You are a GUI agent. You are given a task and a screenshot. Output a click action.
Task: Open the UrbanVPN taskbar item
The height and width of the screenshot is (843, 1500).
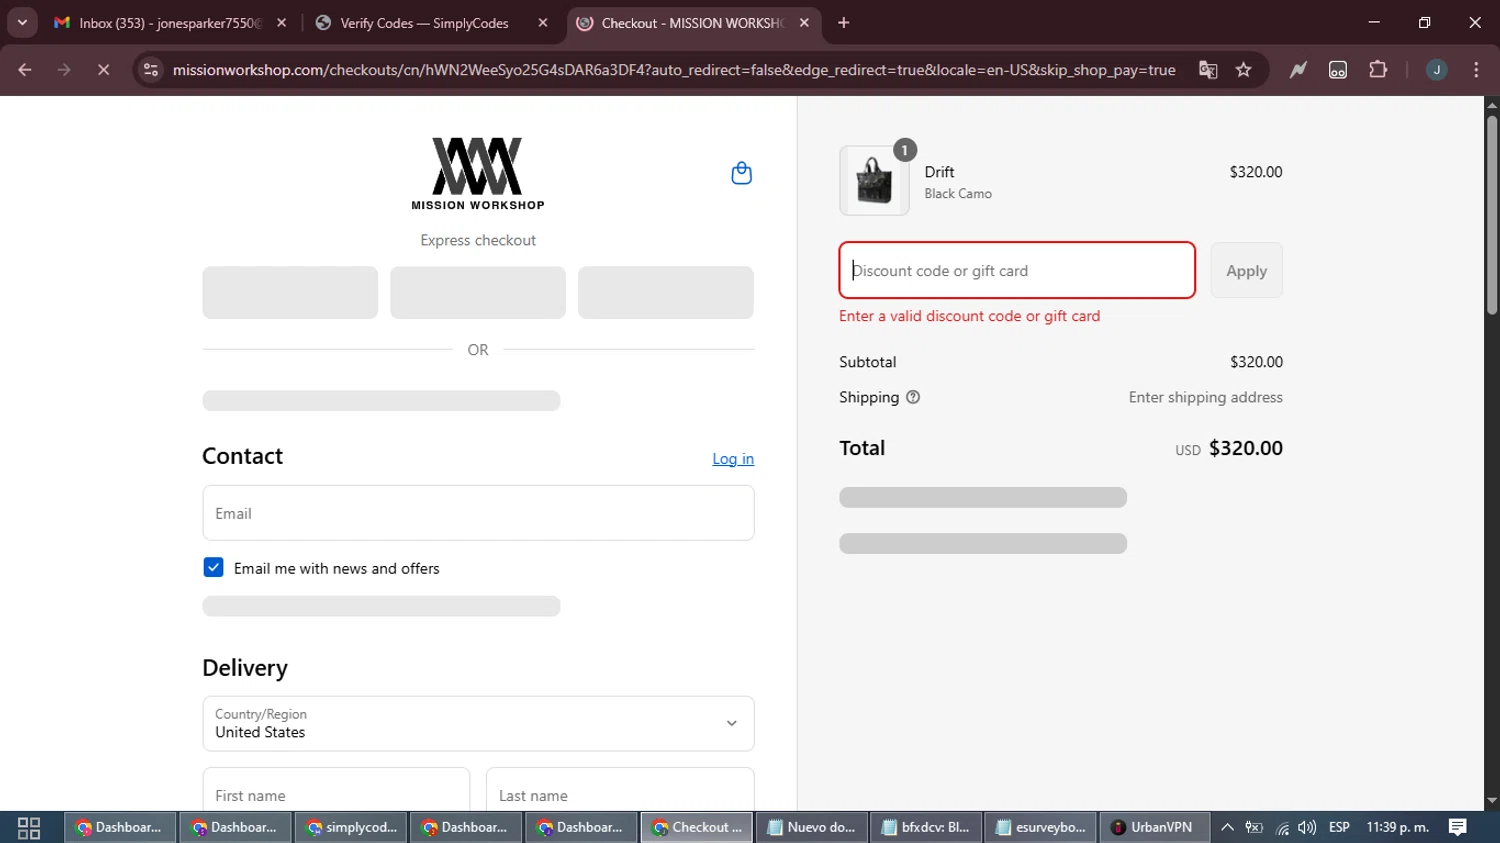[x=1153, y=827]
